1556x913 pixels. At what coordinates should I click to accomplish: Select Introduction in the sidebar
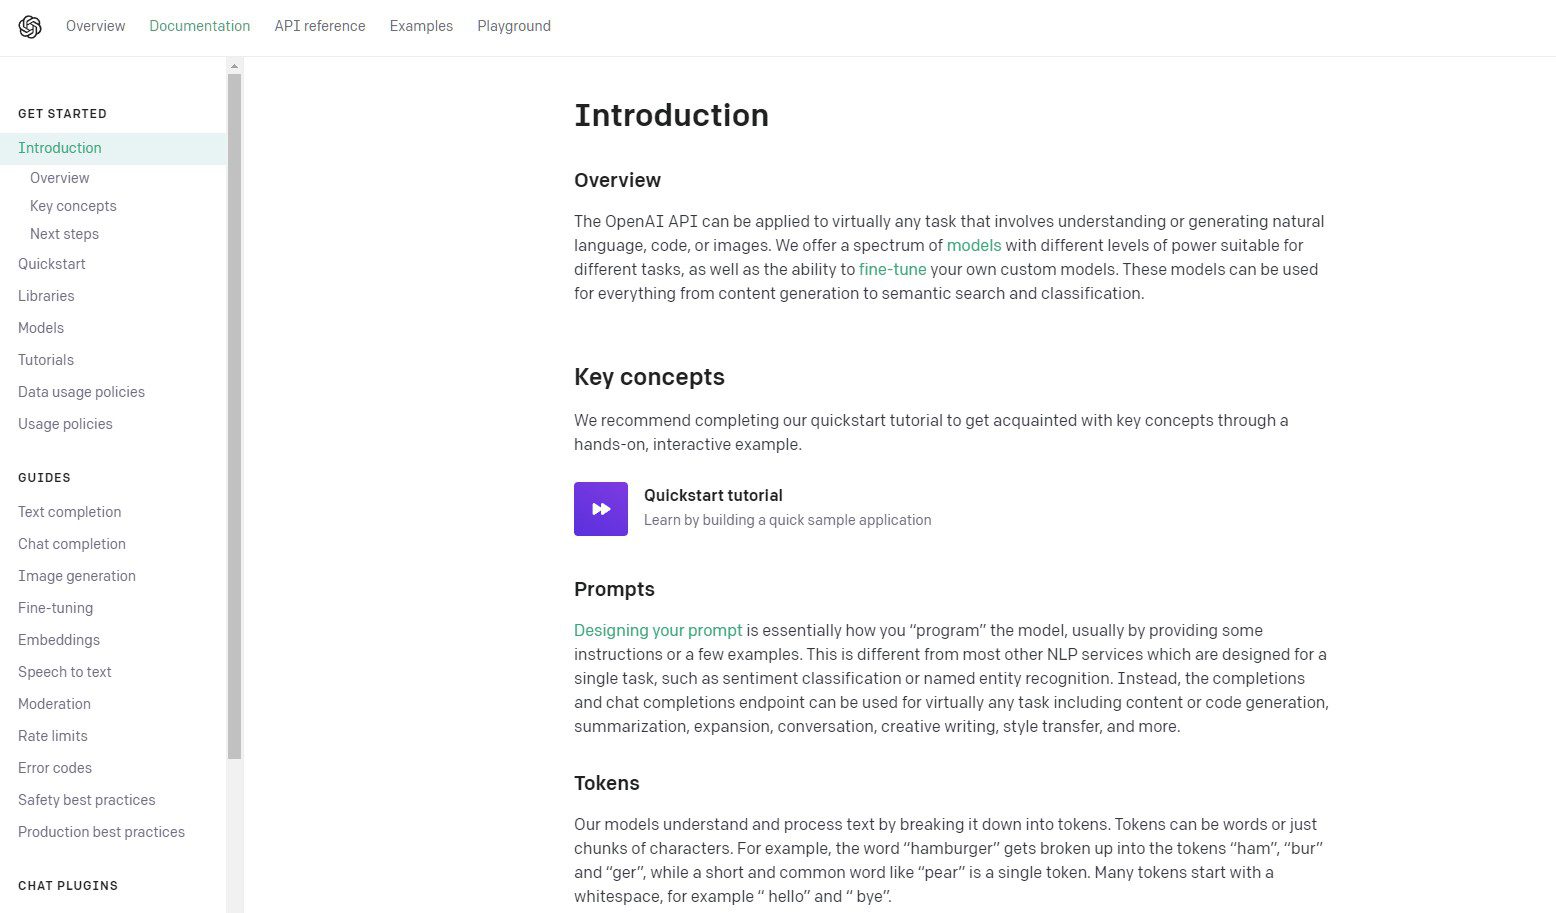(60, 148)
